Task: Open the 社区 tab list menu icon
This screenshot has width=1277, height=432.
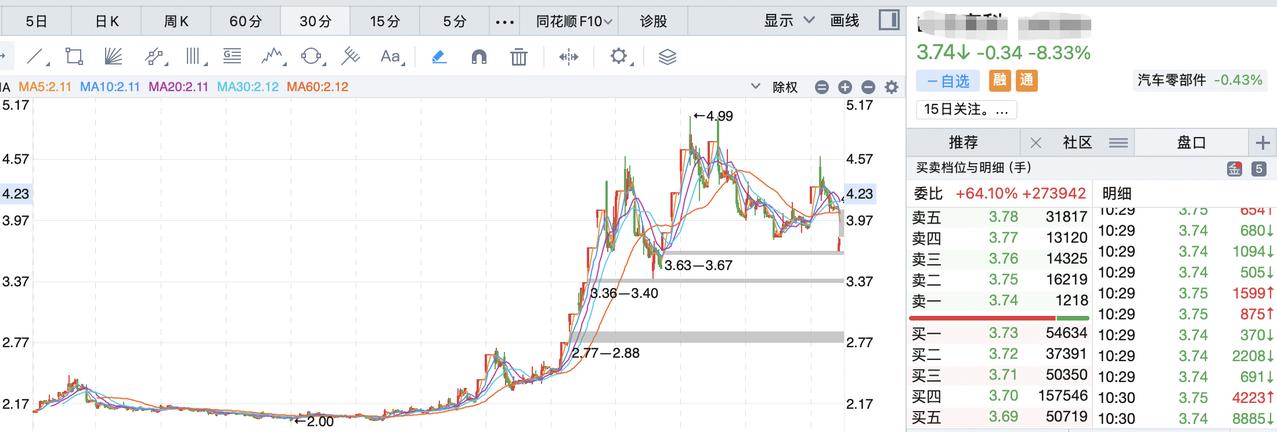Action: (1119, 143)
